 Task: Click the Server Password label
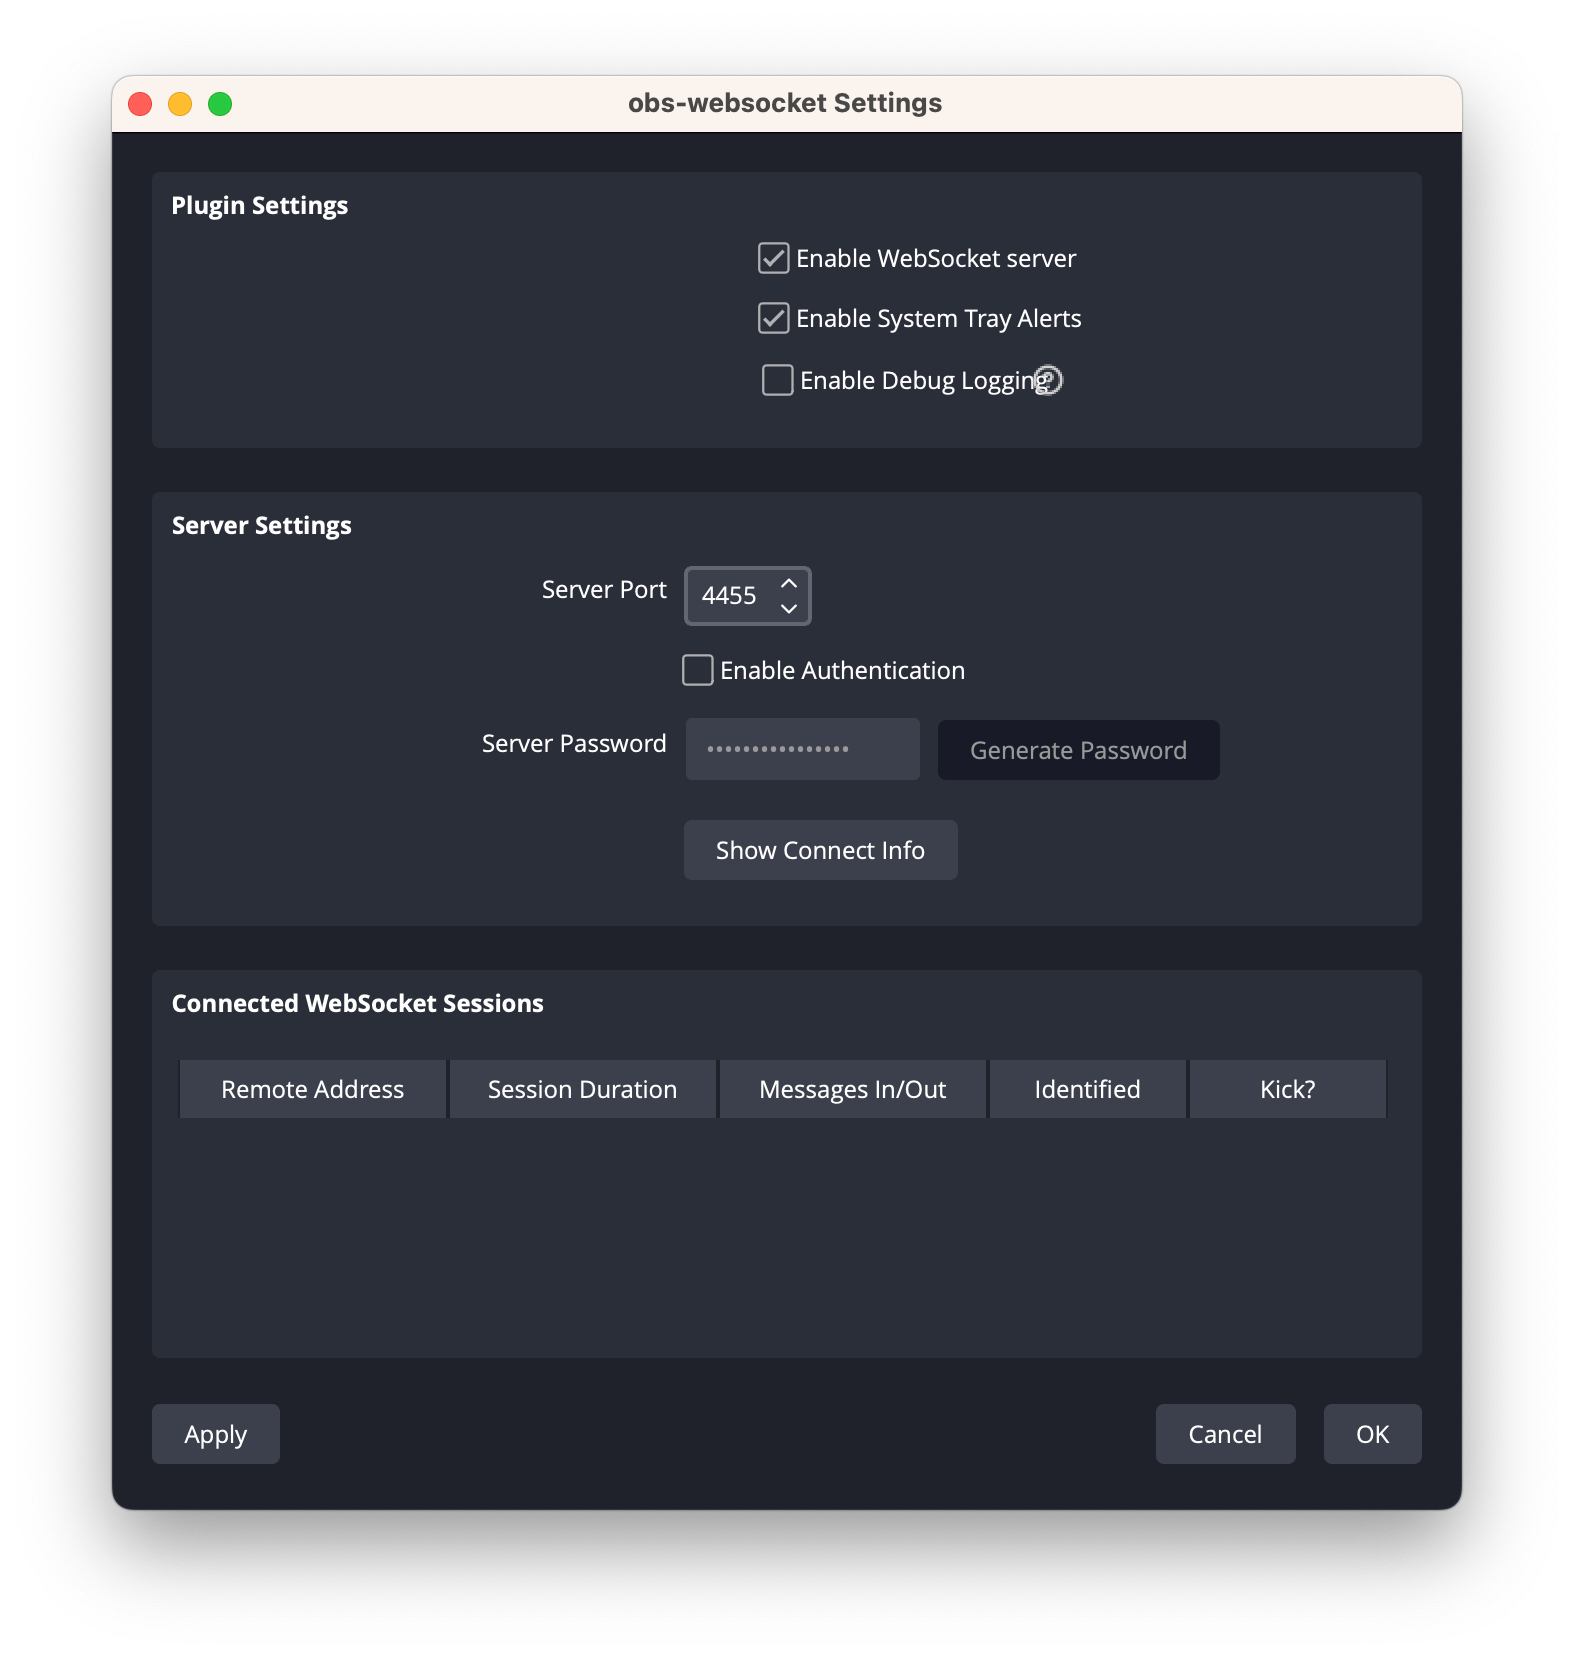tap(574, 744)
